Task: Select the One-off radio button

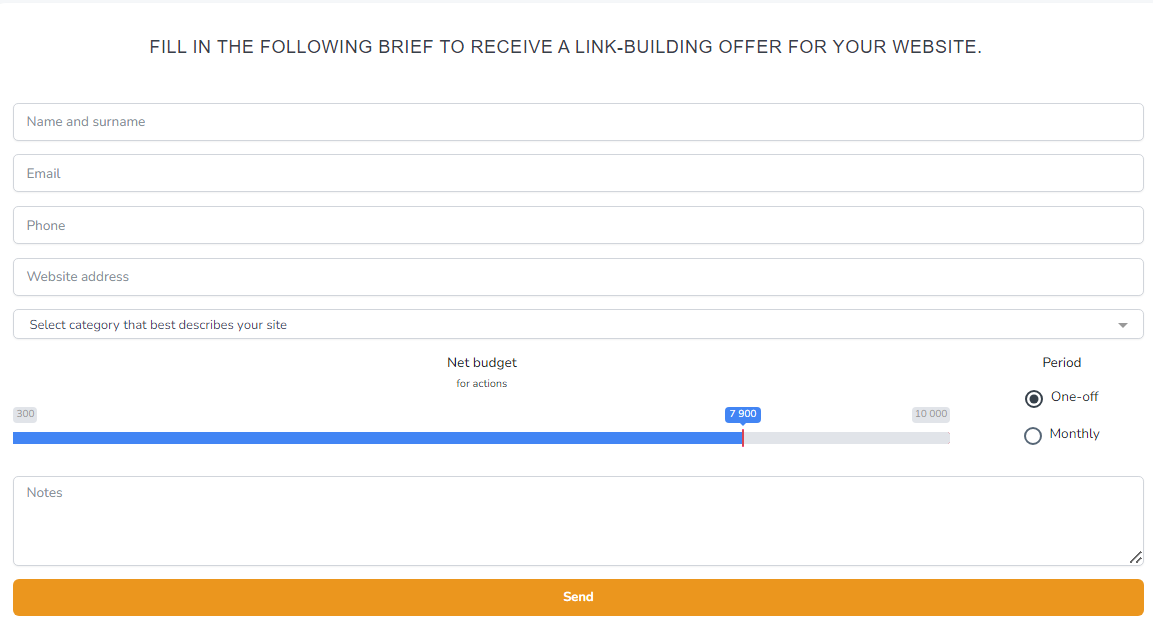Action: (x=1034, y=399)
